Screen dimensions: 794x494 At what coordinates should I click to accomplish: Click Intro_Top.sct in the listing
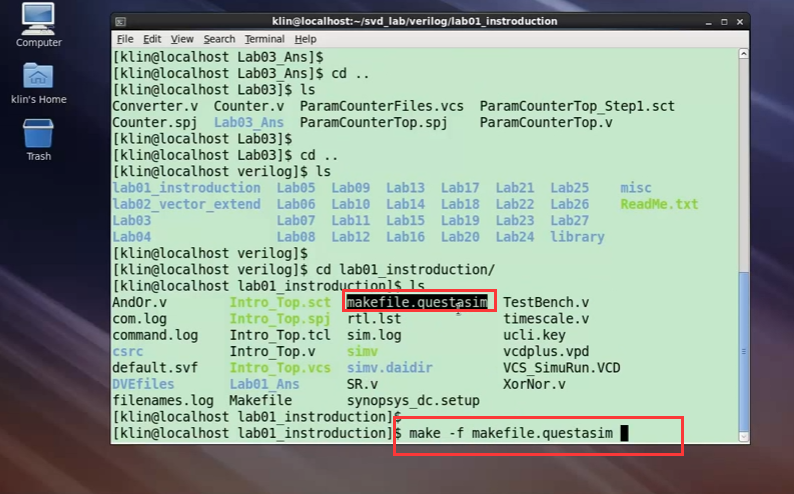tap(280, 303)
